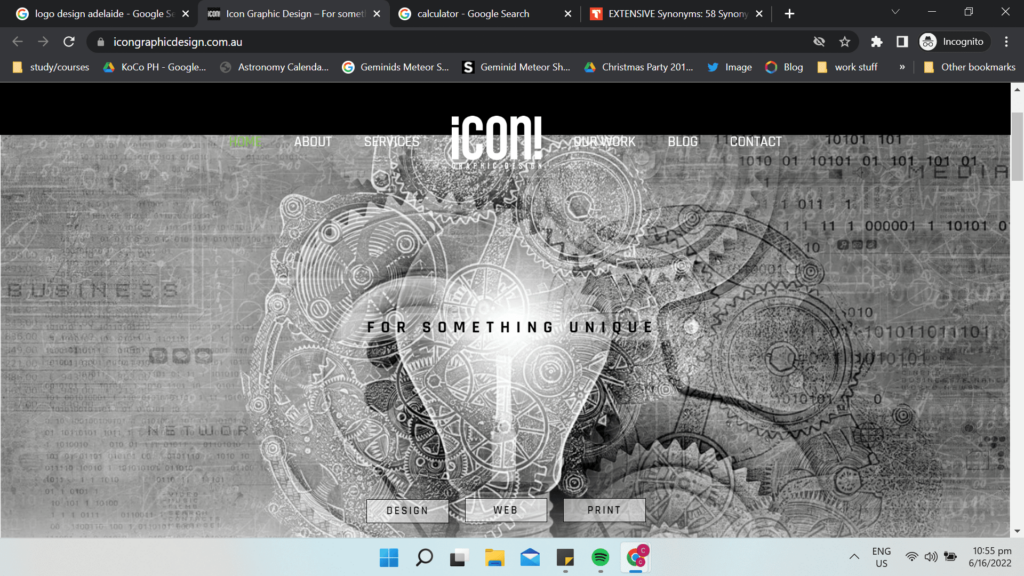Screen dimensions: 1024x576
Task: Click scrollbar up arrow
Action: 1017,89
